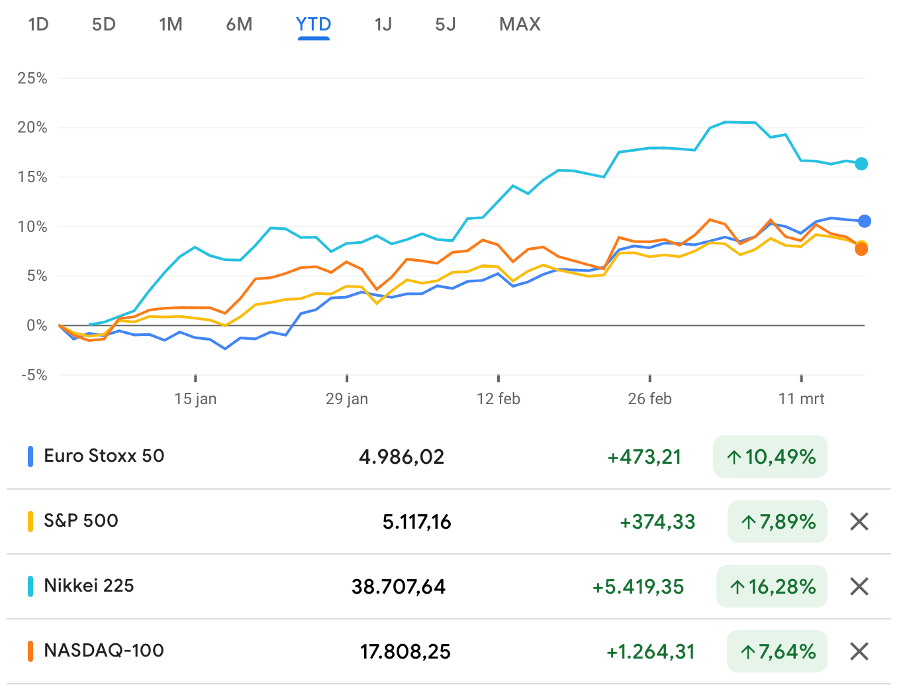This screenshot has width=908, height=698.
Task: Click the 5.117,16 index value
Action: point(417,522)
